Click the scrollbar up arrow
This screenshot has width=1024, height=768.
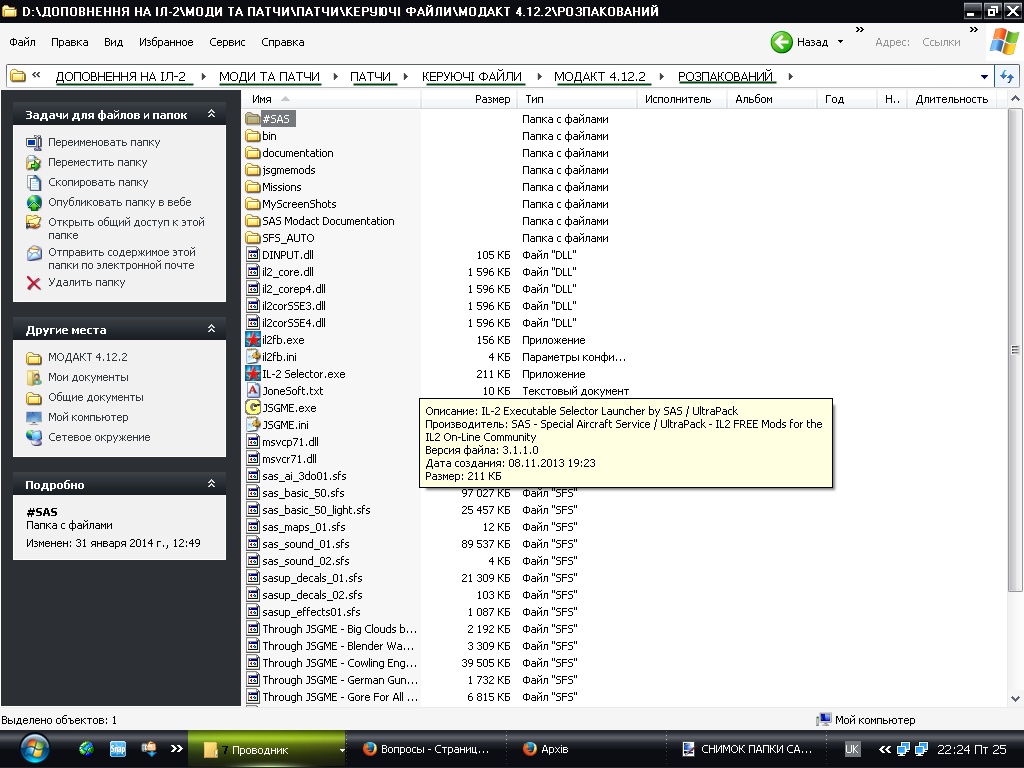tap(1014, 99)
